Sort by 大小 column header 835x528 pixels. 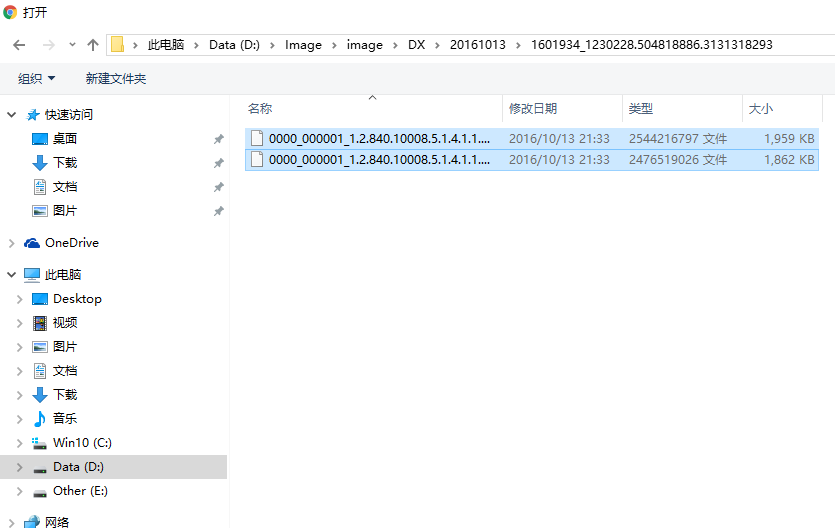click(x=760, y=109)
